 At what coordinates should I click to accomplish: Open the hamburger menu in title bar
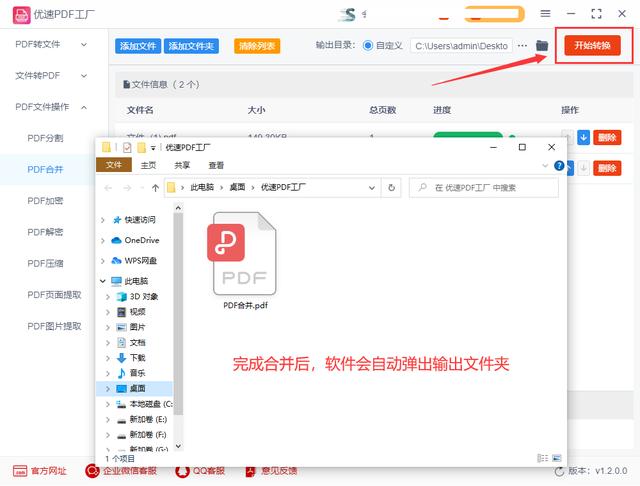pyautogui.click(x=545, y=13)
